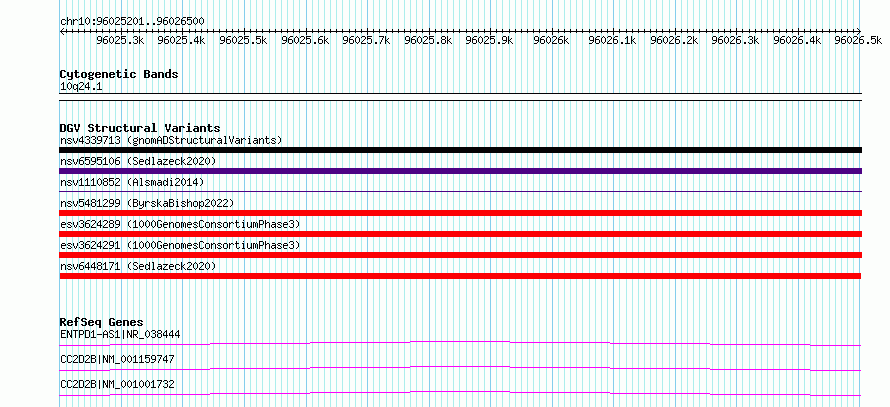This screenshot has height=407, width=890.
Task: Click the 96025.7k ruler tick label
Action: point(367,40)
